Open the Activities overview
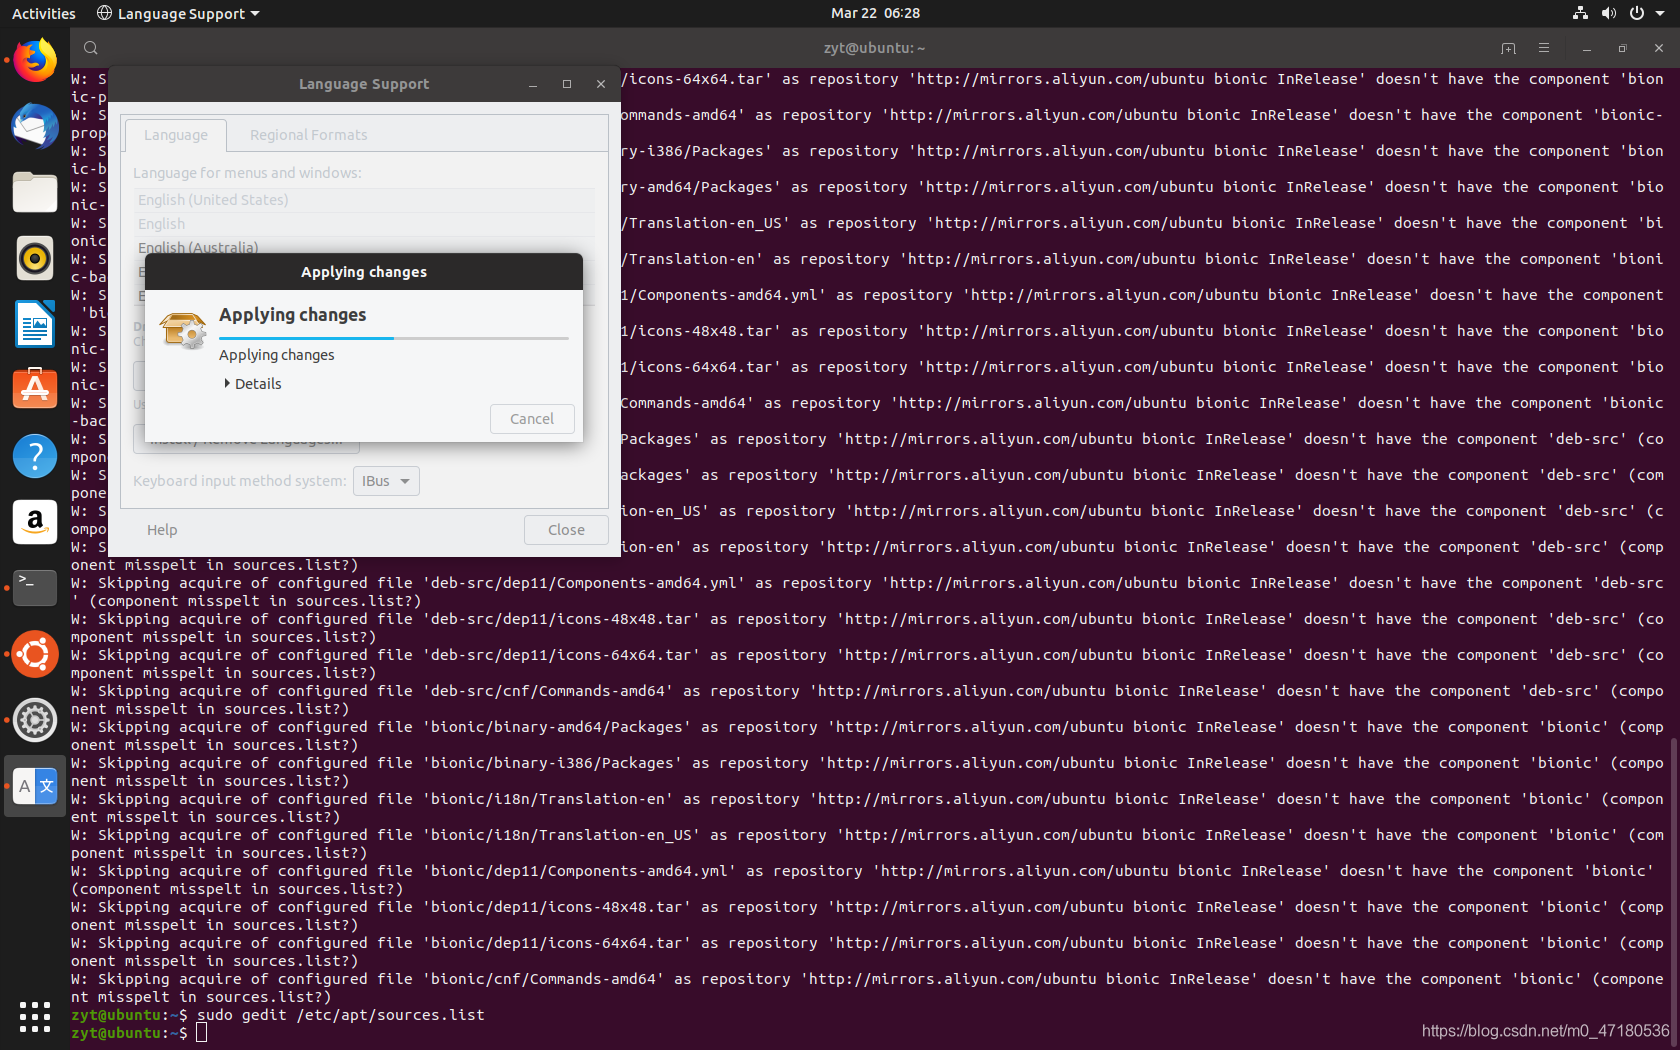1680x1050 pixels. point(43,13)
